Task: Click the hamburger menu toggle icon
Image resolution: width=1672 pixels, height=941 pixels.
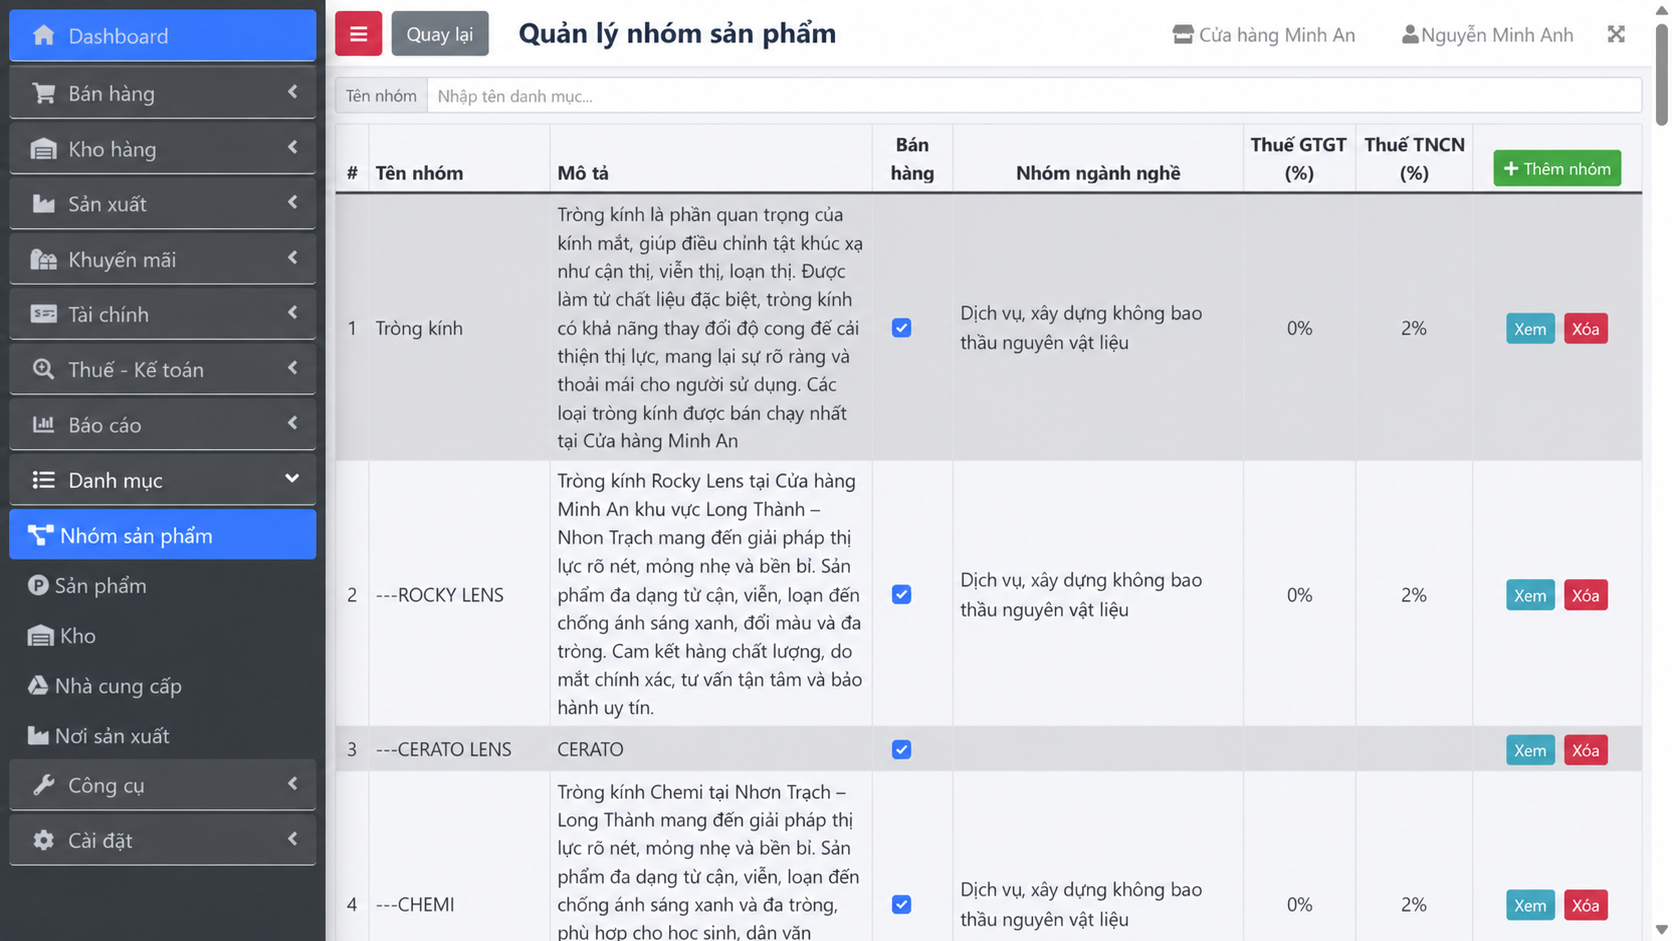Action: pos(358,34)
